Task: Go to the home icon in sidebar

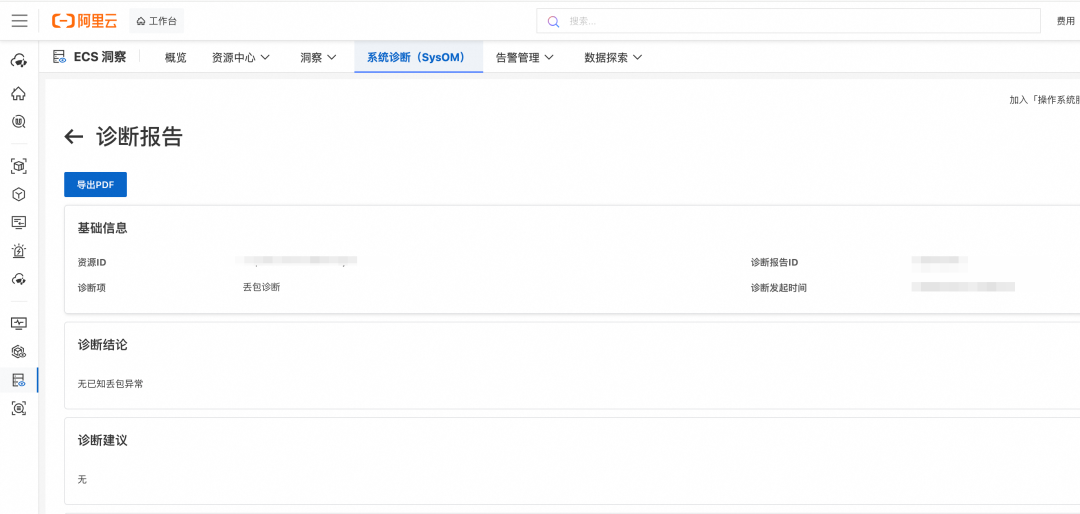Action: (x=19, y=93)
